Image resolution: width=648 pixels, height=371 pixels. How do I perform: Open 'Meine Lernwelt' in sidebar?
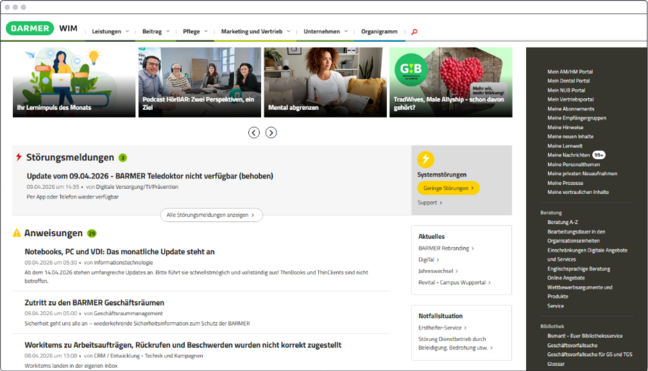(565, 146)
